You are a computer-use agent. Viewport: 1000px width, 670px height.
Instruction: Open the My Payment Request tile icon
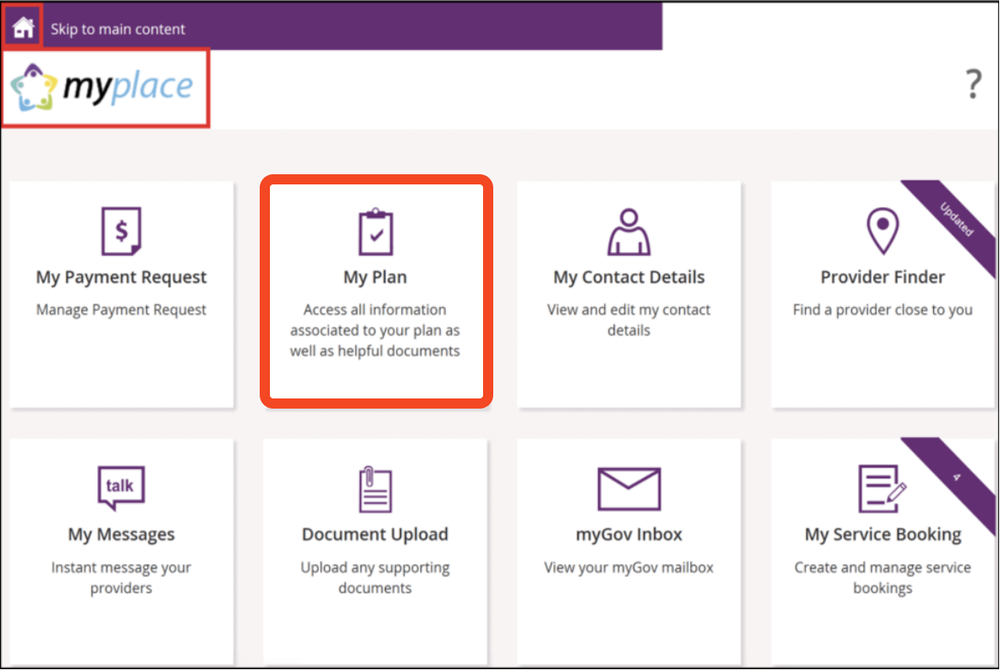[x=121, y=229]
